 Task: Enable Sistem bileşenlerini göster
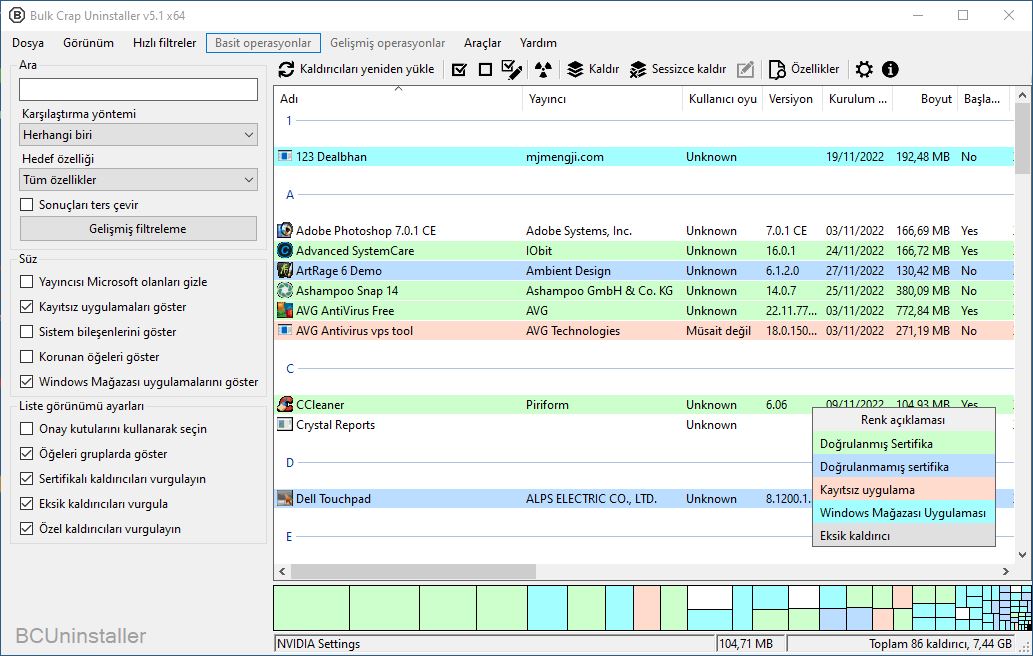[x=26, y=332]
